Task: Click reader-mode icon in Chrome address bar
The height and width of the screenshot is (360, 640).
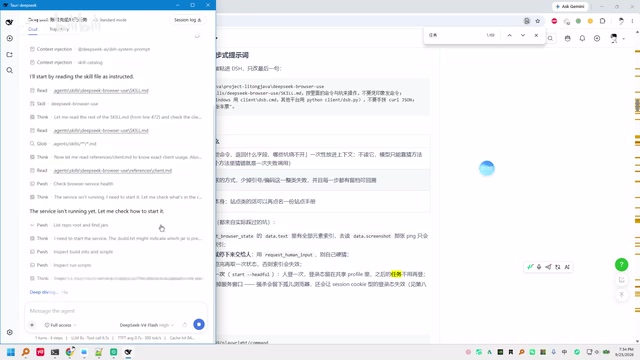Action: (527, 21)
